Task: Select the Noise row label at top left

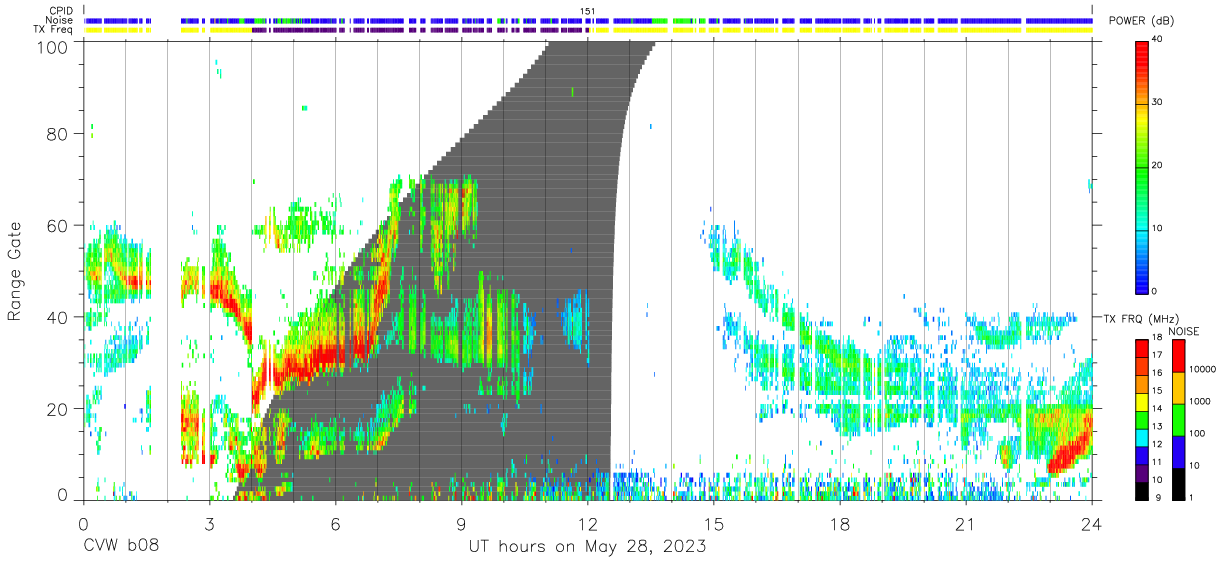Action: click(x=59, y=20)
